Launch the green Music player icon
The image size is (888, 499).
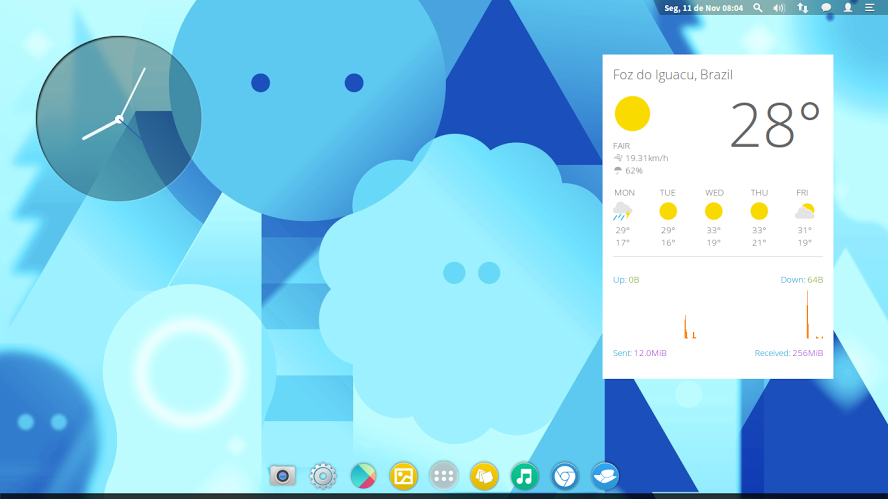coord(524,476)
